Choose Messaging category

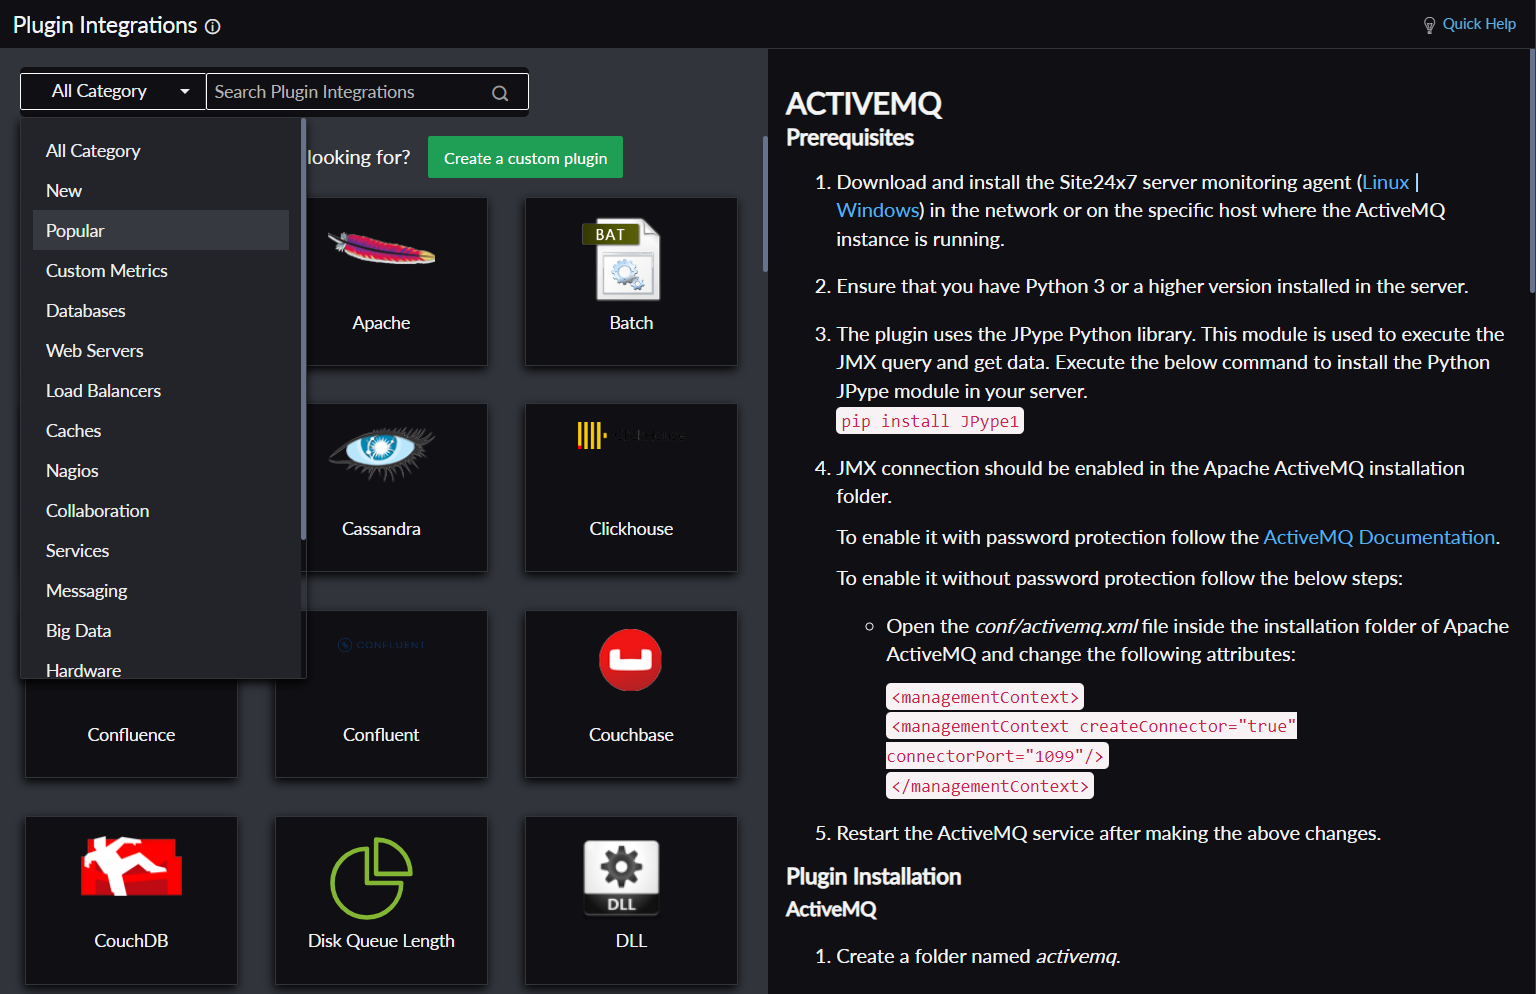pyautogui.click(x=160, y=590)
